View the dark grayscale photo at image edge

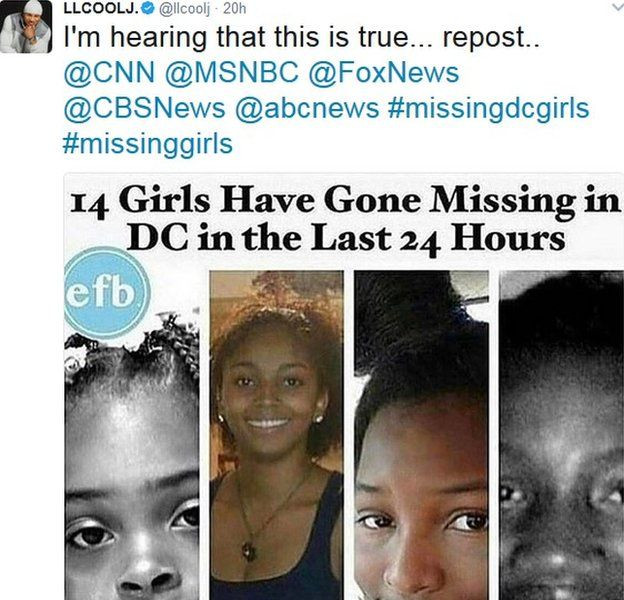[562, 435]
